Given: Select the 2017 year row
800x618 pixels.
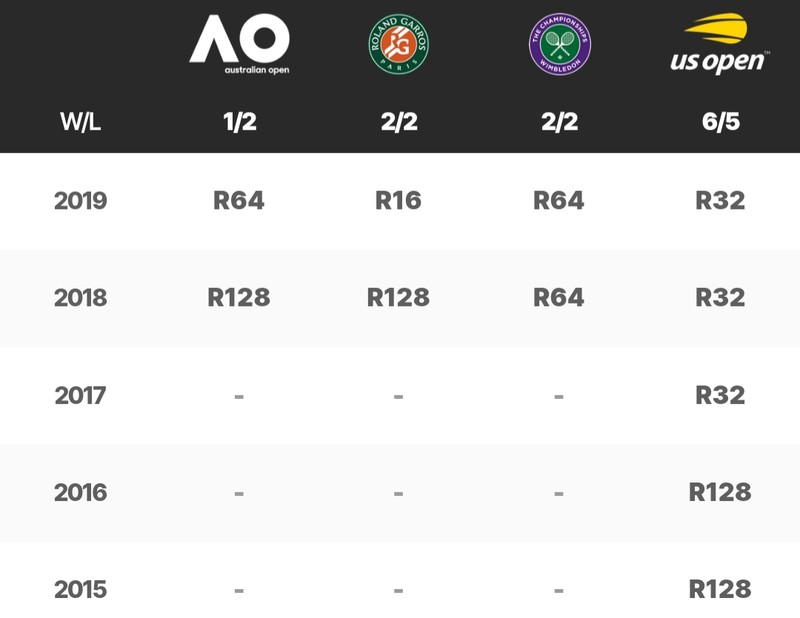Looking at the screenshot, I should click(x=400, y=395).
